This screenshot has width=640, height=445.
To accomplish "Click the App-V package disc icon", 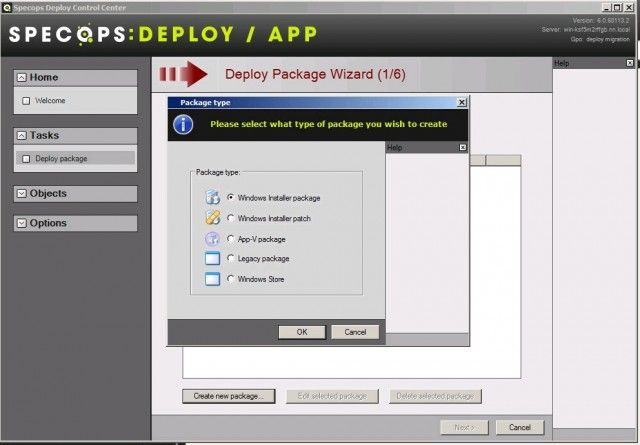I will click(x=212, y=238).
